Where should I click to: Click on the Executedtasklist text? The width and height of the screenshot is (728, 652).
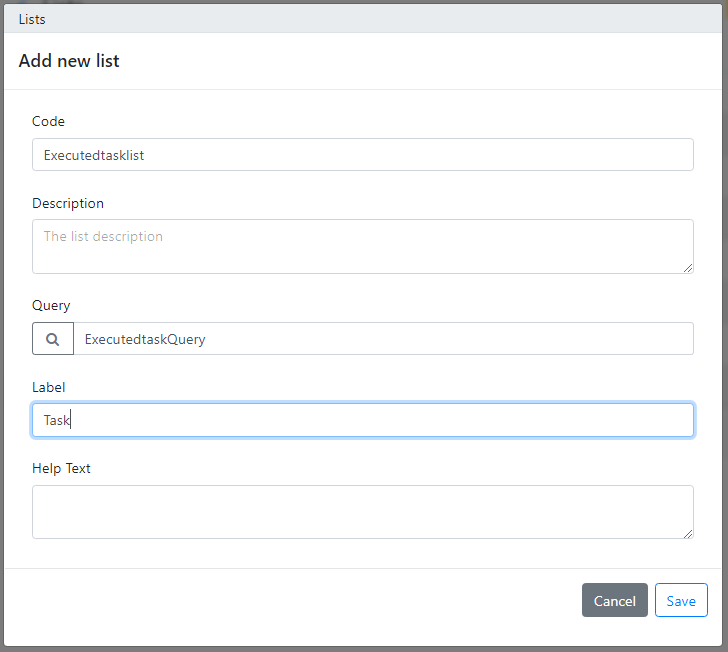point(94,155)
